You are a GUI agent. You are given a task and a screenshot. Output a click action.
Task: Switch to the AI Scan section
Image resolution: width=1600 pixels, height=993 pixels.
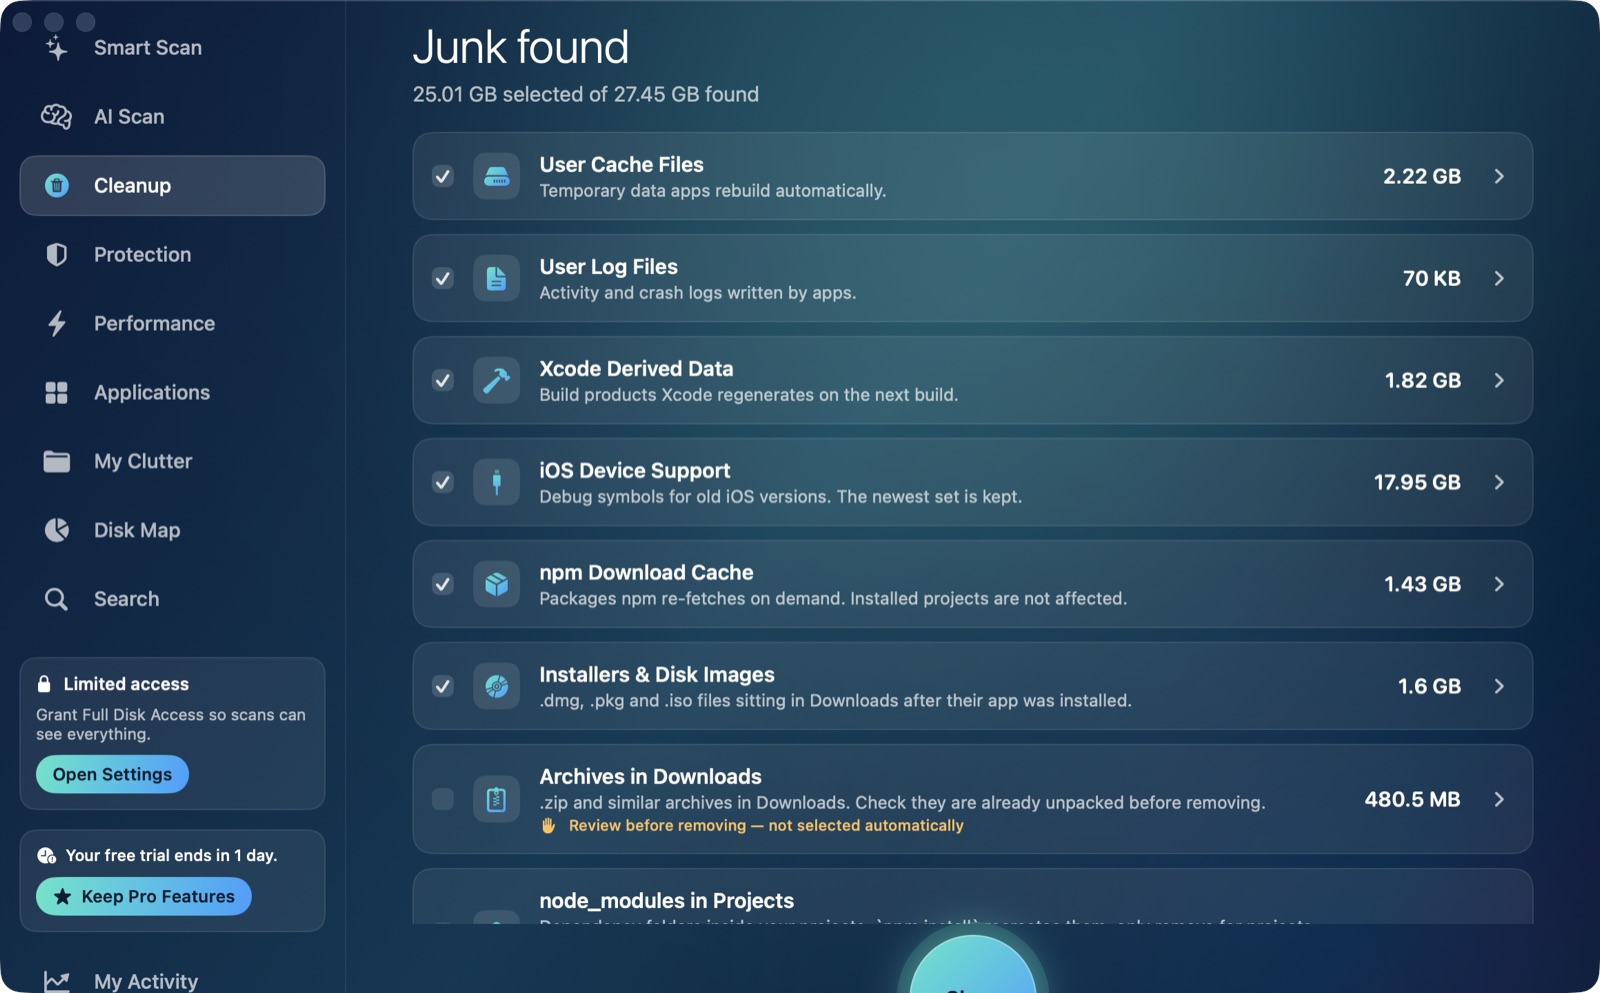pyautogui.click(x=172, y=117)
